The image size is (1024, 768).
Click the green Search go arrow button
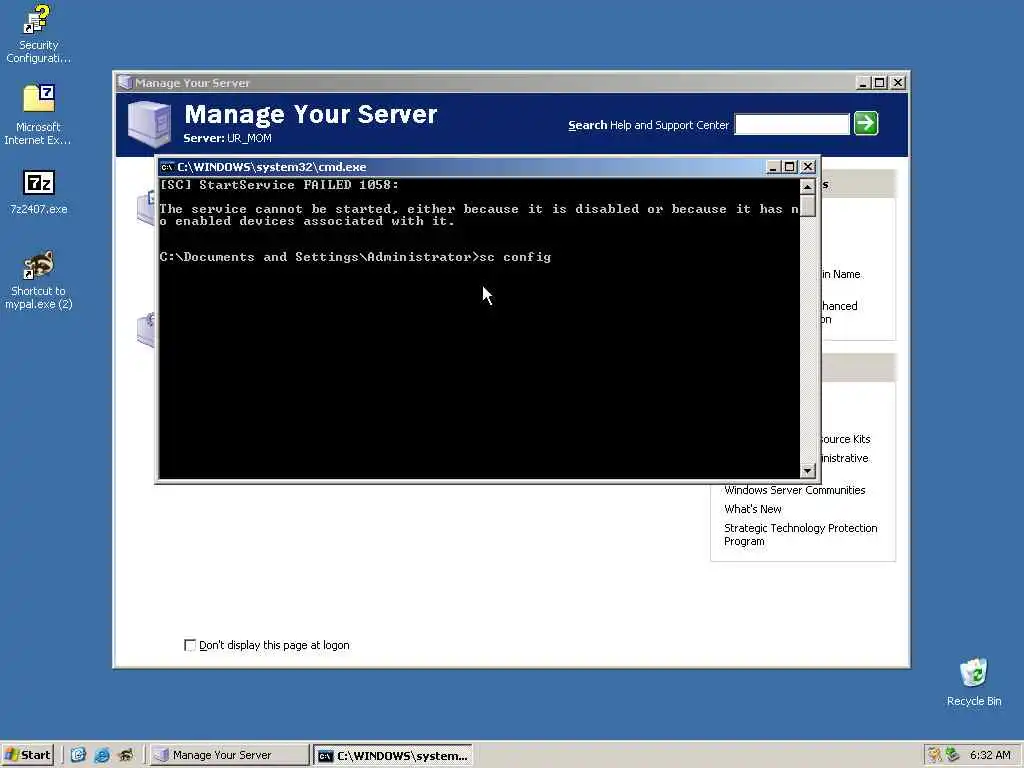pos(866,123)
